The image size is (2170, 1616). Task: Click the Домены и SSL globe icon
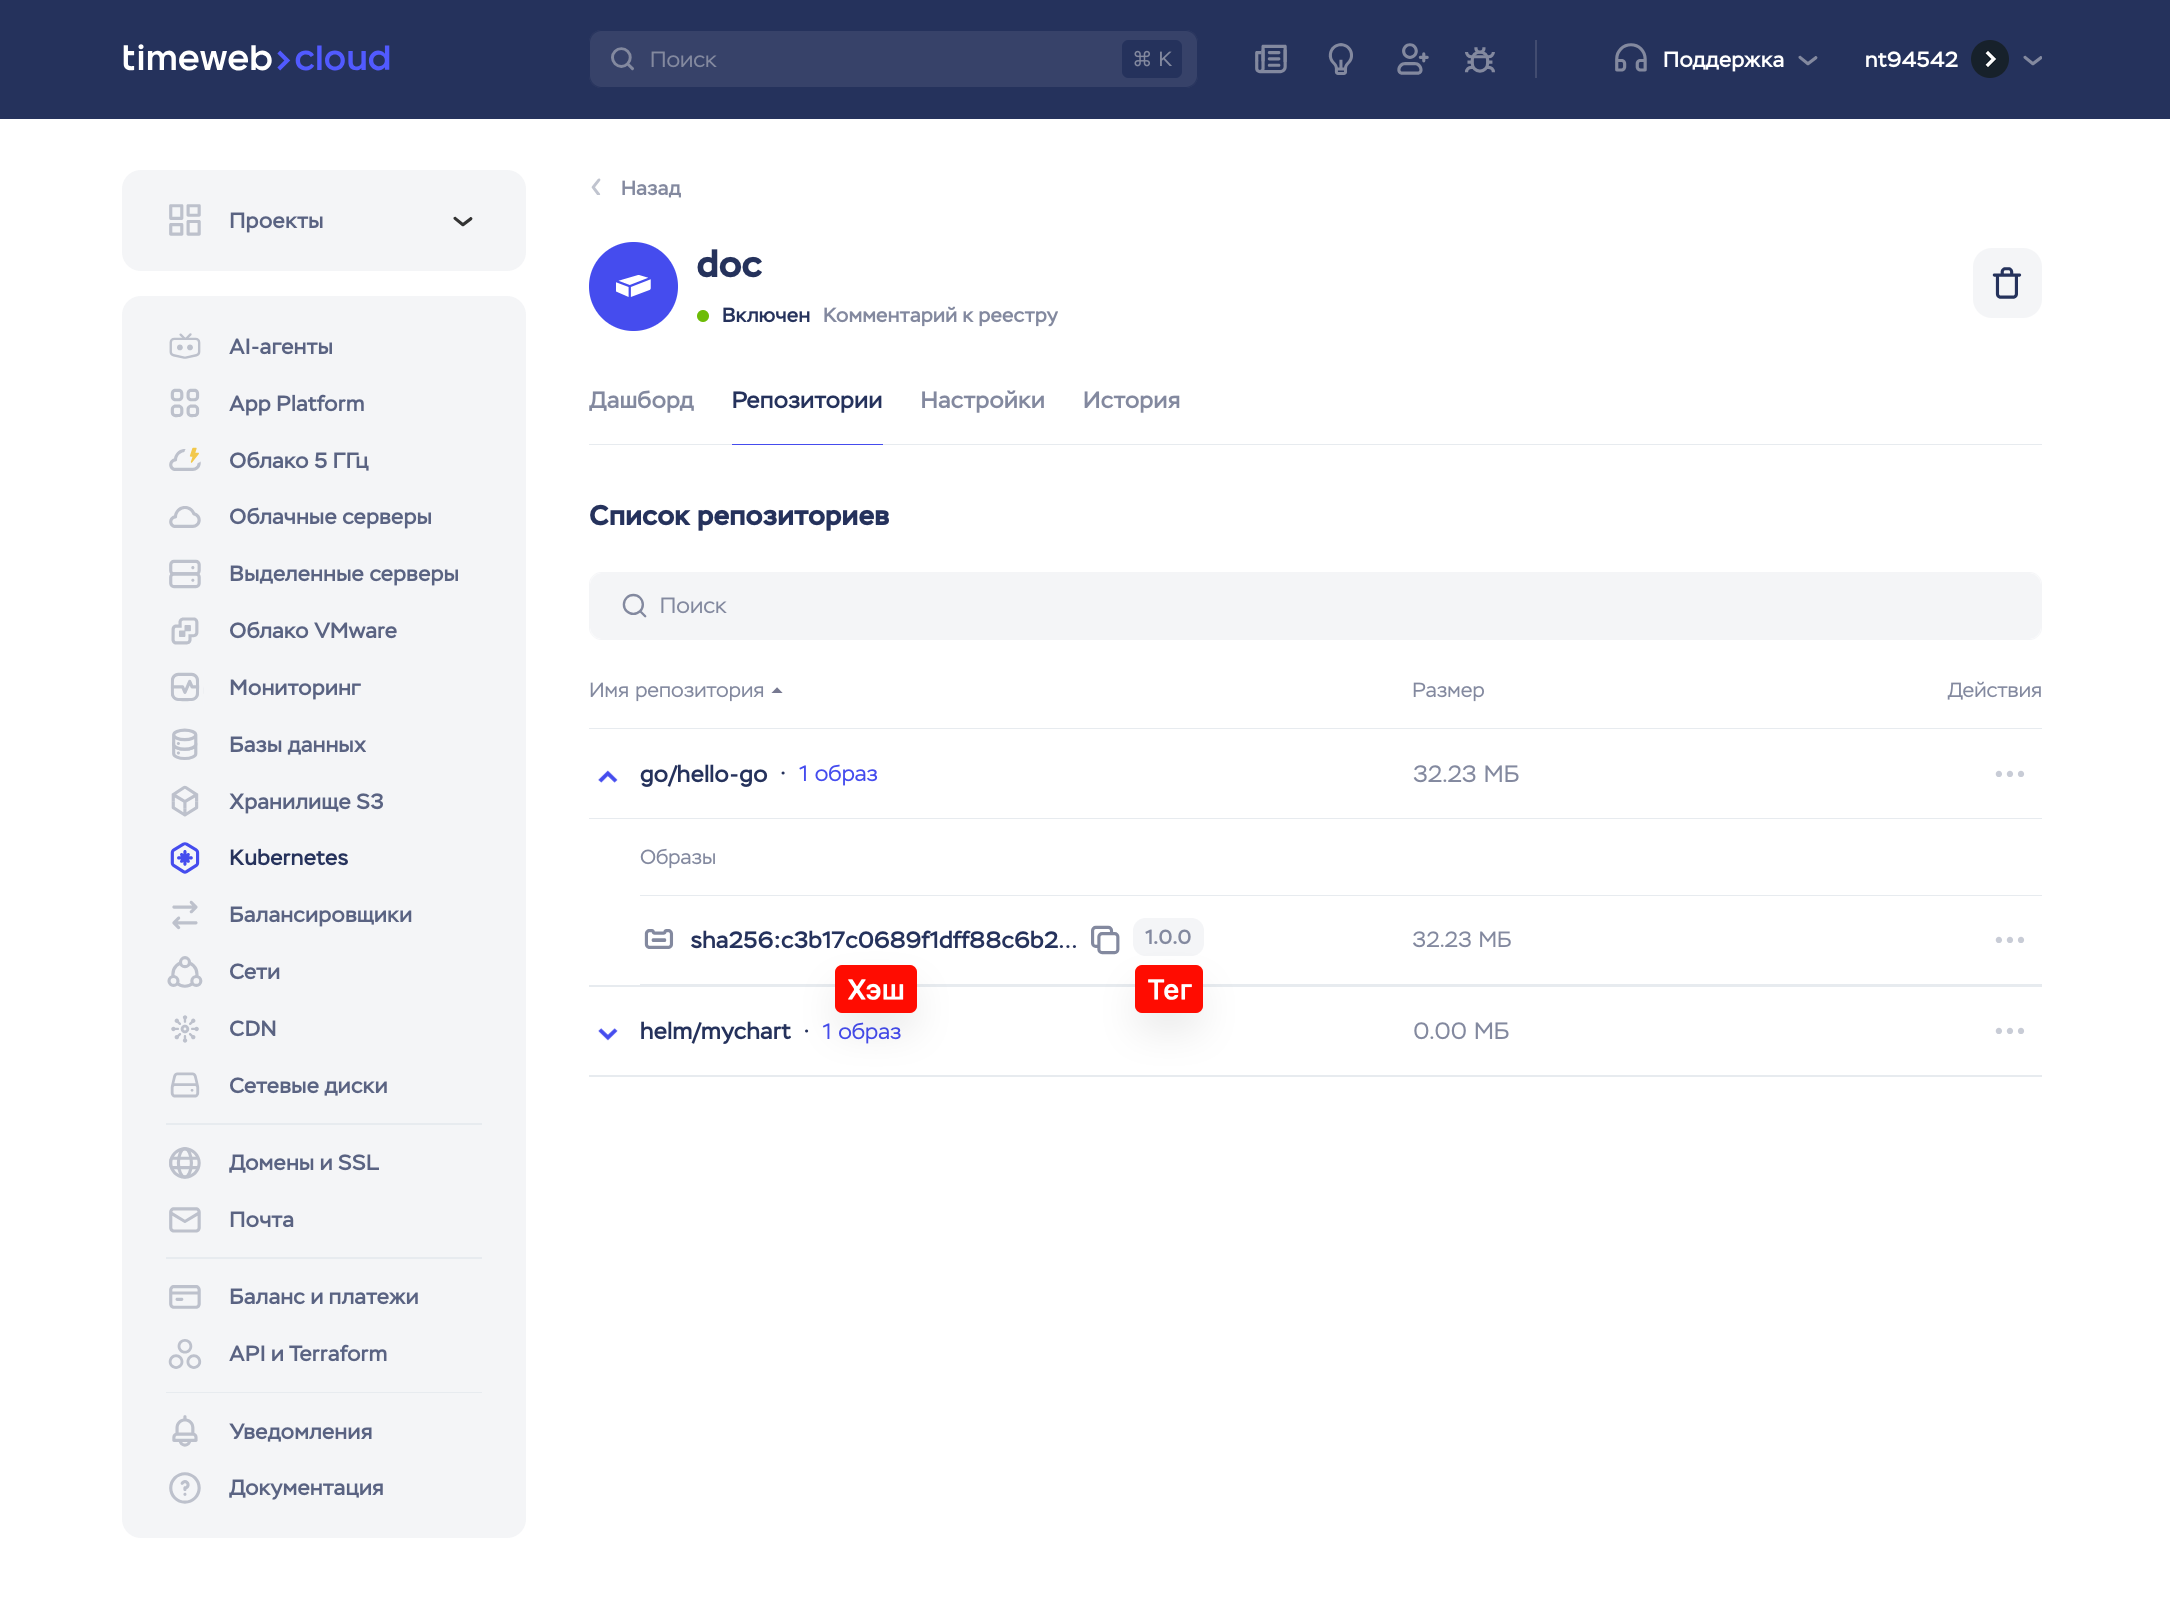click(x=185, y=1163)
